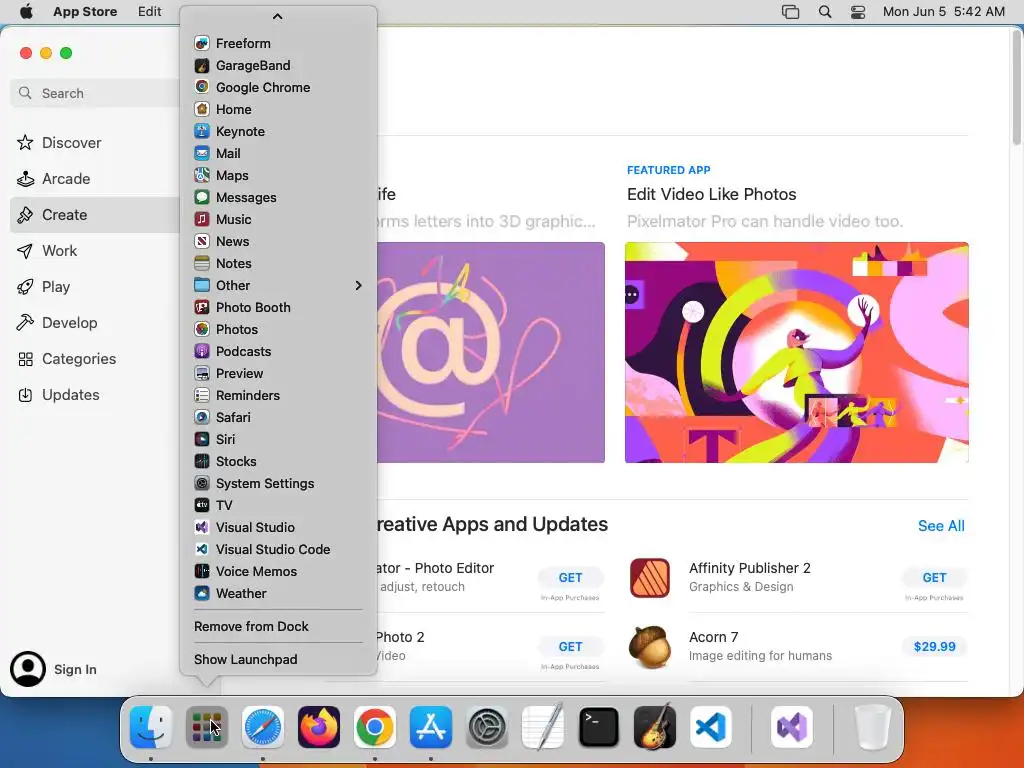The height and width of the screenshot is (768, 1024).
Task: Click the Mail icon in the menu
Action: coord(202,153)
